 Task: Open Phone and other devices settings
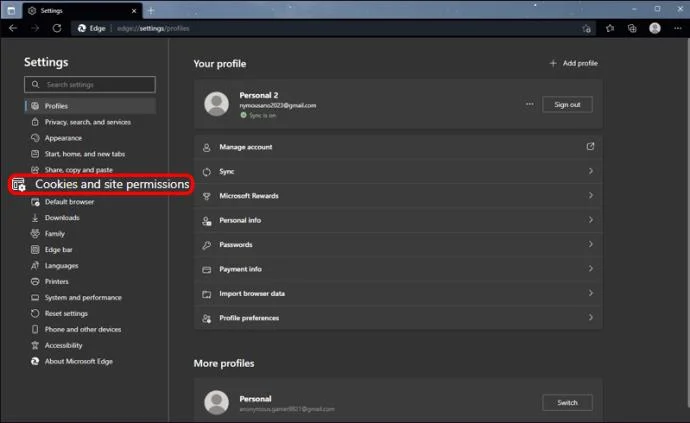point(83,329)
